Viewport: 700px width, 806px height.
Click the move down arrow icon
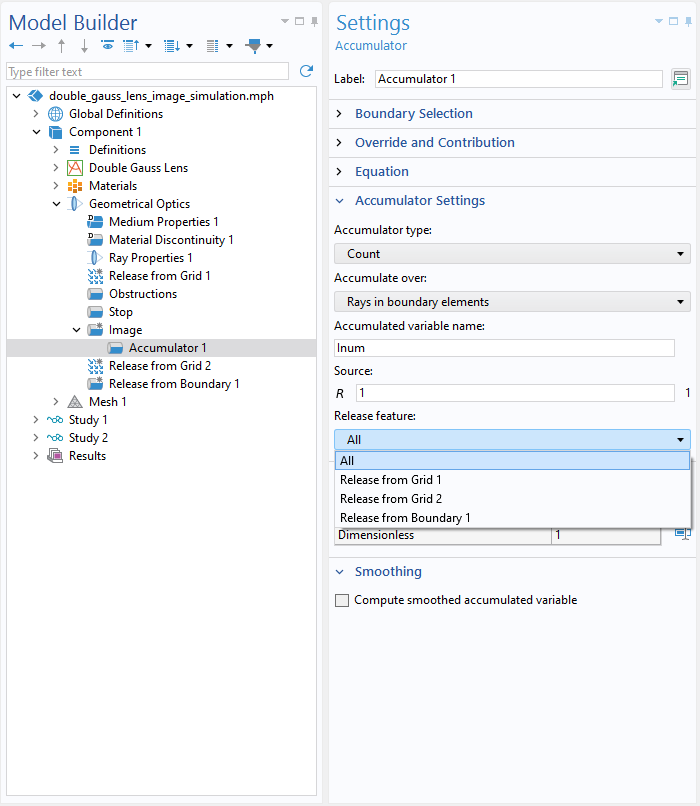84,46
